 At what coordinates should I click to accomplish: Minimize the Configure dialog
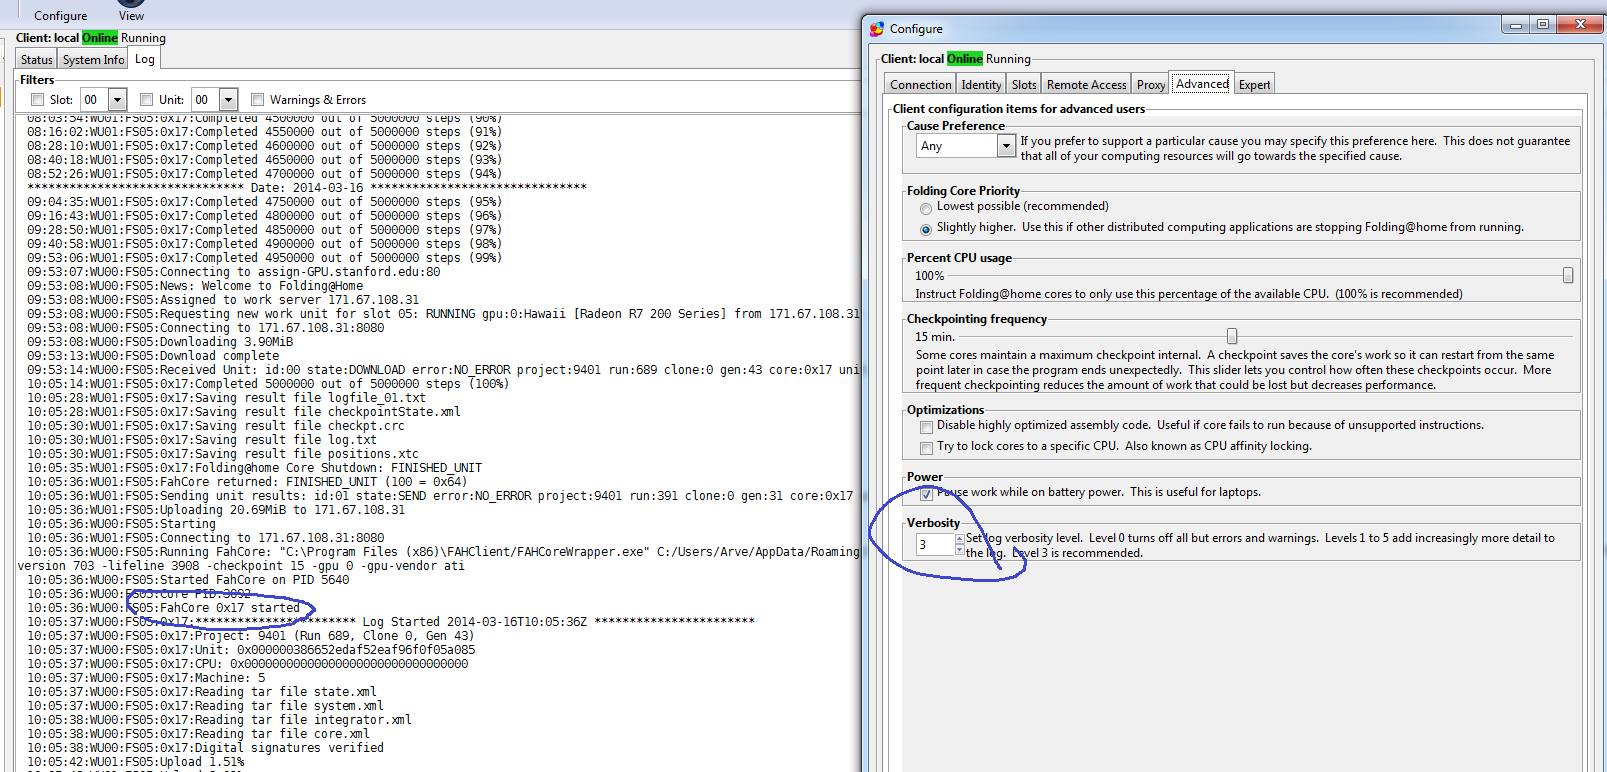pyautogui.click(x=1516, y=25)
